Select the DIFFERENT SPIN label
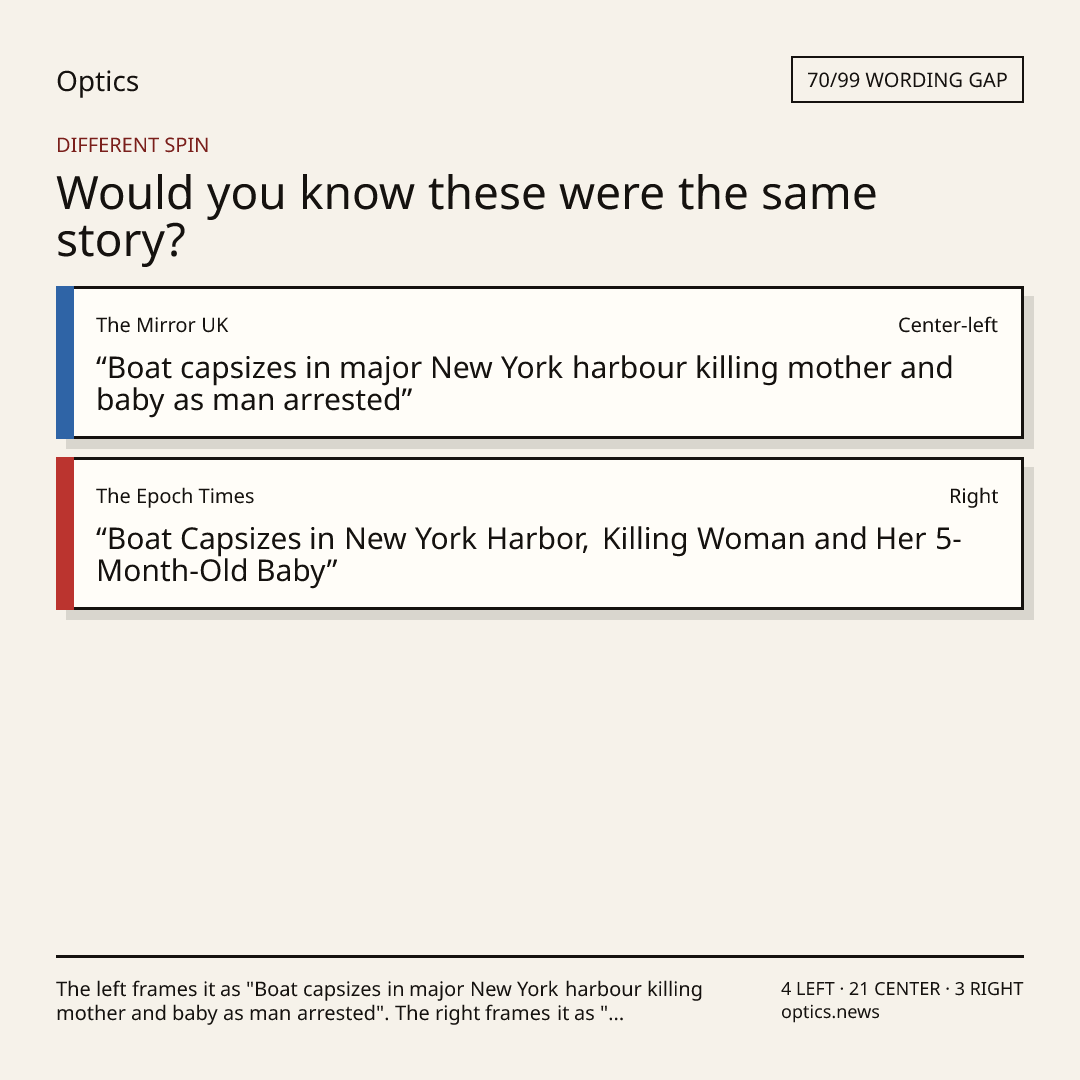 [x=132, y=145]
